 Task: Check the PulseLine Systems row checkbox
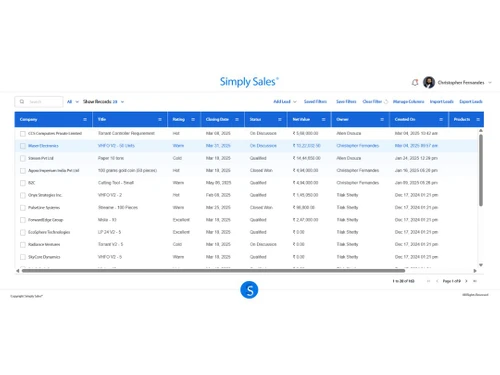[23, 208]
